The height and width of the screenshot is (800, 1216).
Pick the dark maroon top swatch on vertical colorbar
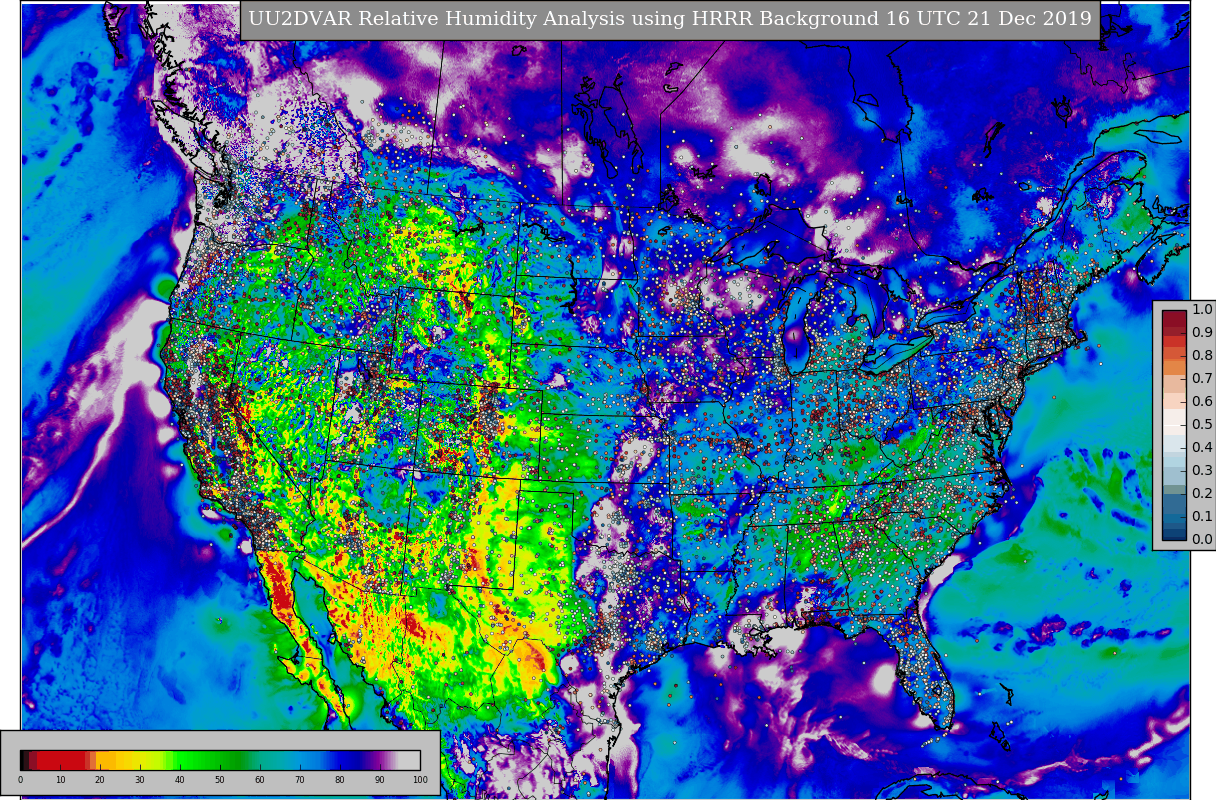pyautogui.click(x=1174, y=318)
